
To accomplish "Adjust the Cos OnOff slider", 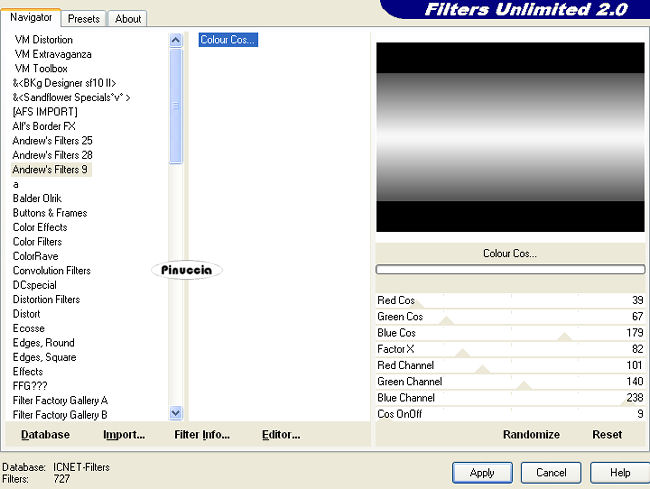I will pyautogui.click(x=510, y=414).
